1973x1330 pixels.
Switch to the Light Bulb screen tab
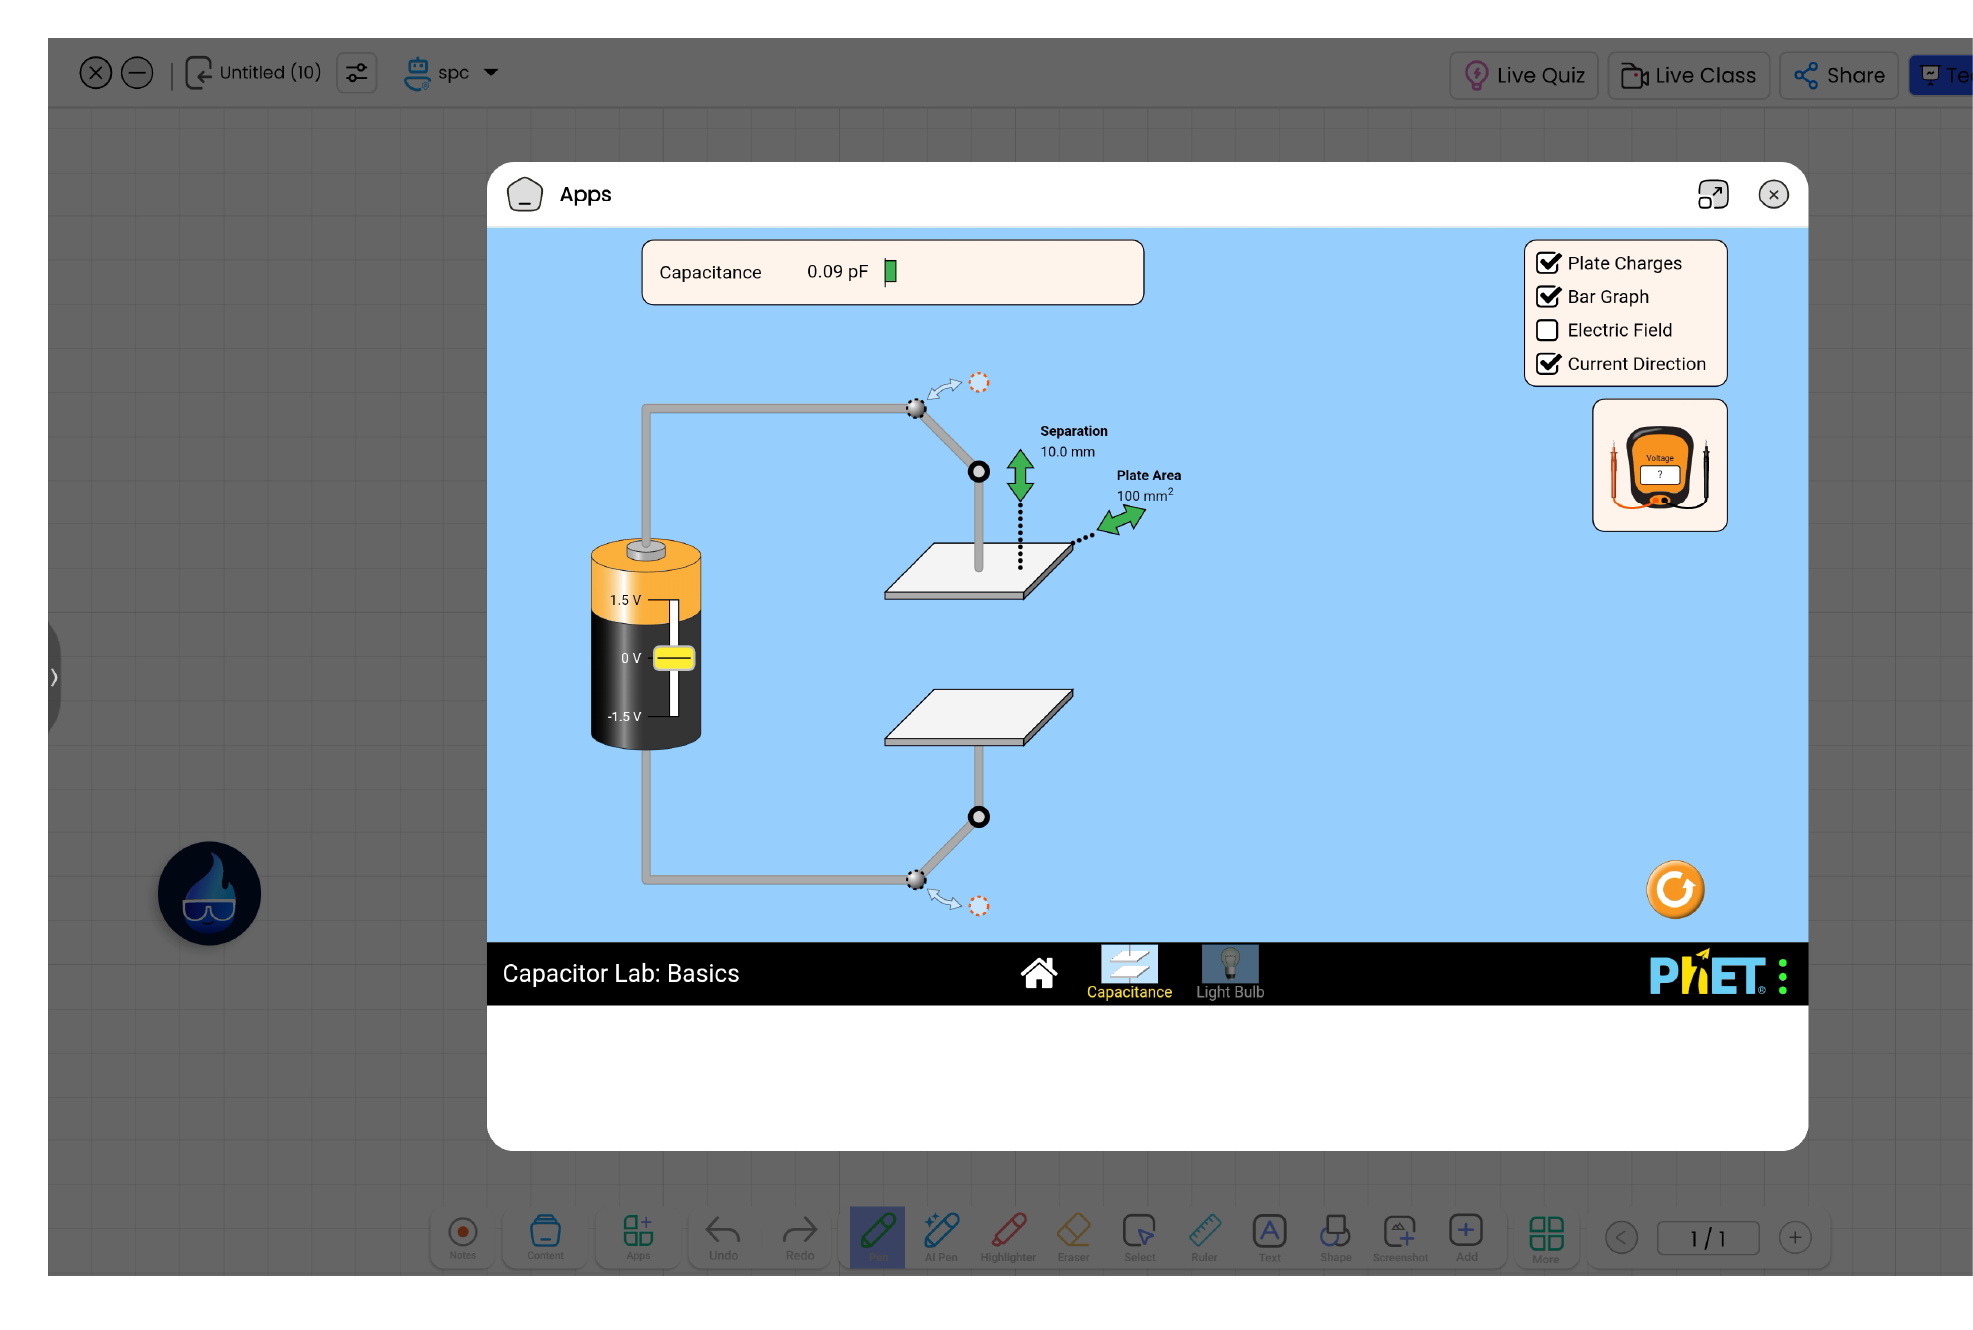(1230, 973)
